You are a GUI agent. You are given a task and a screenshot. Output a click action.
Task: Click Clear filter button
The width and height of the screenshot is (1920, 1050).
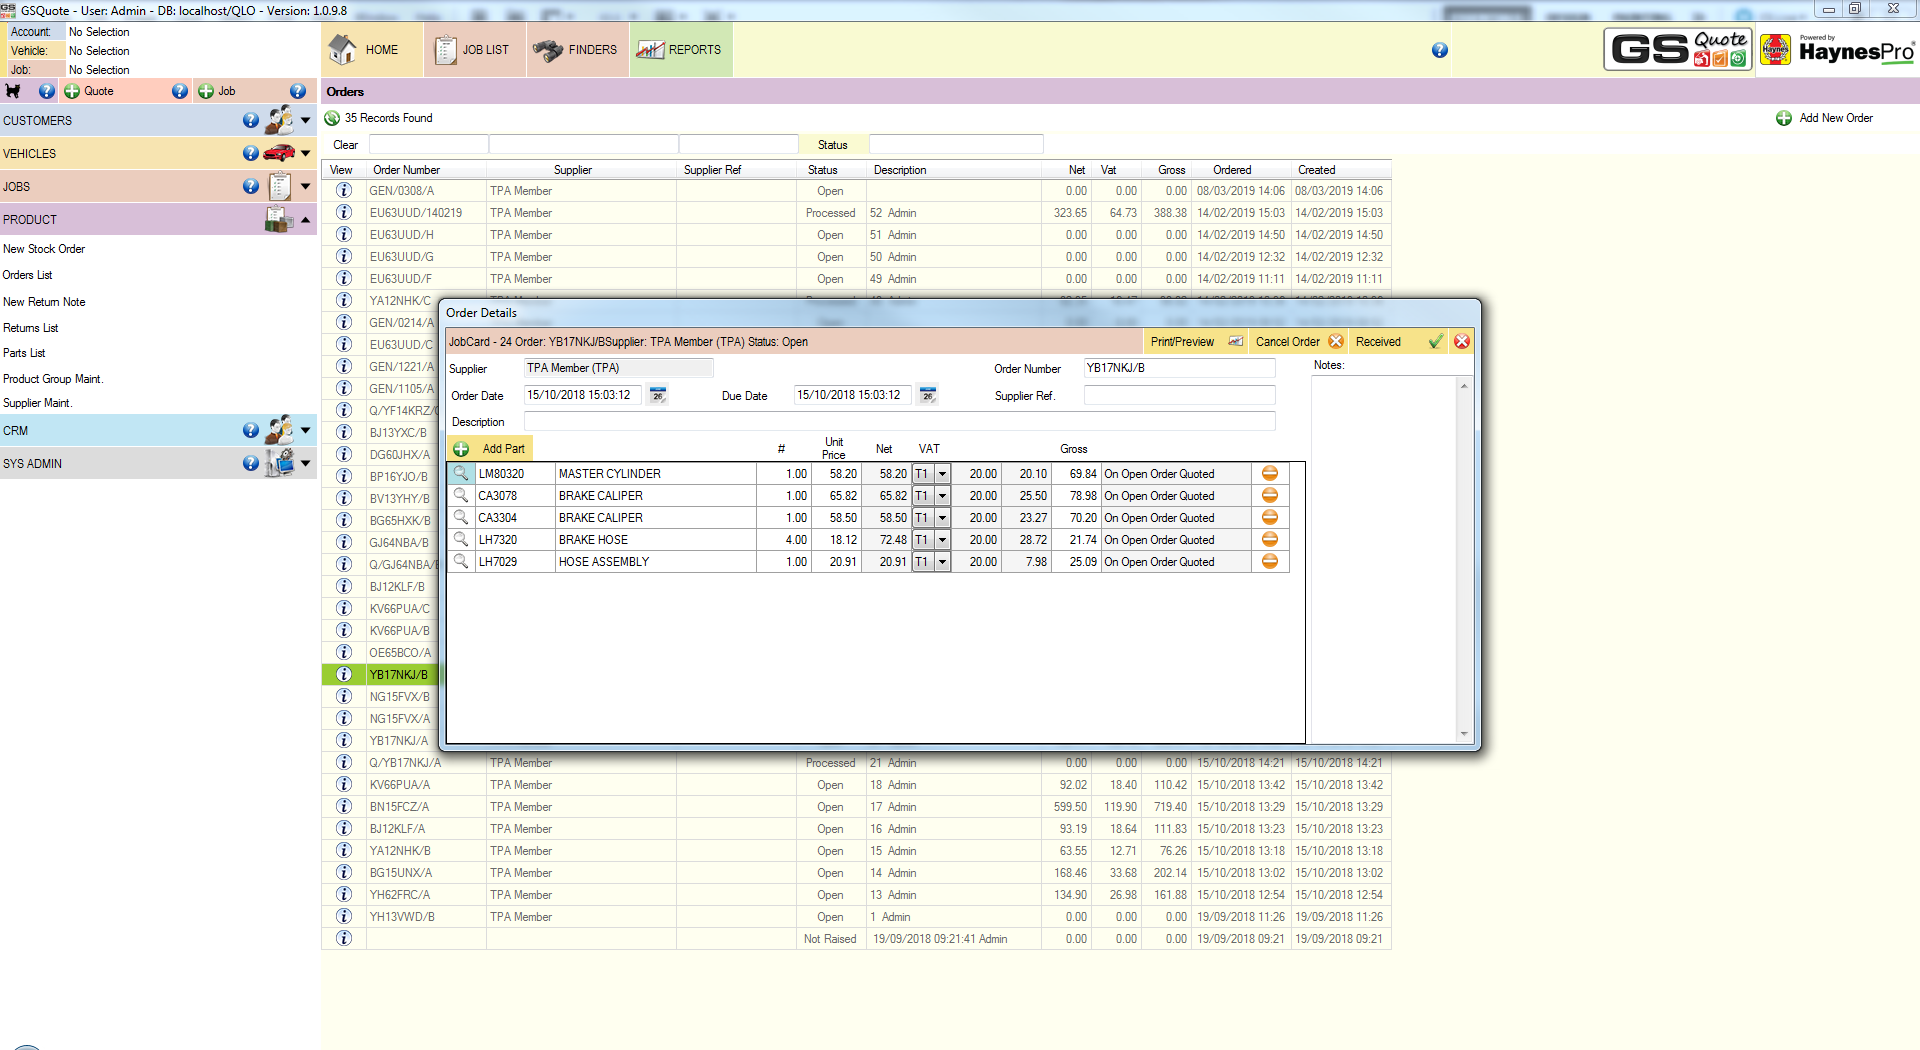coord(345,145)
